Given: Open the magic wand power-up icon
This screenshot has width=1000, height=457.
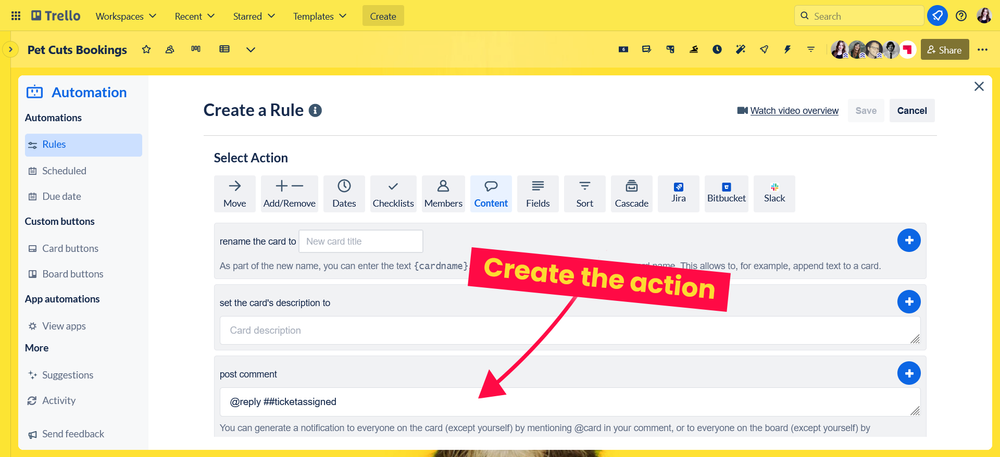Looking at the screenshot, I should tap(740, 49).
